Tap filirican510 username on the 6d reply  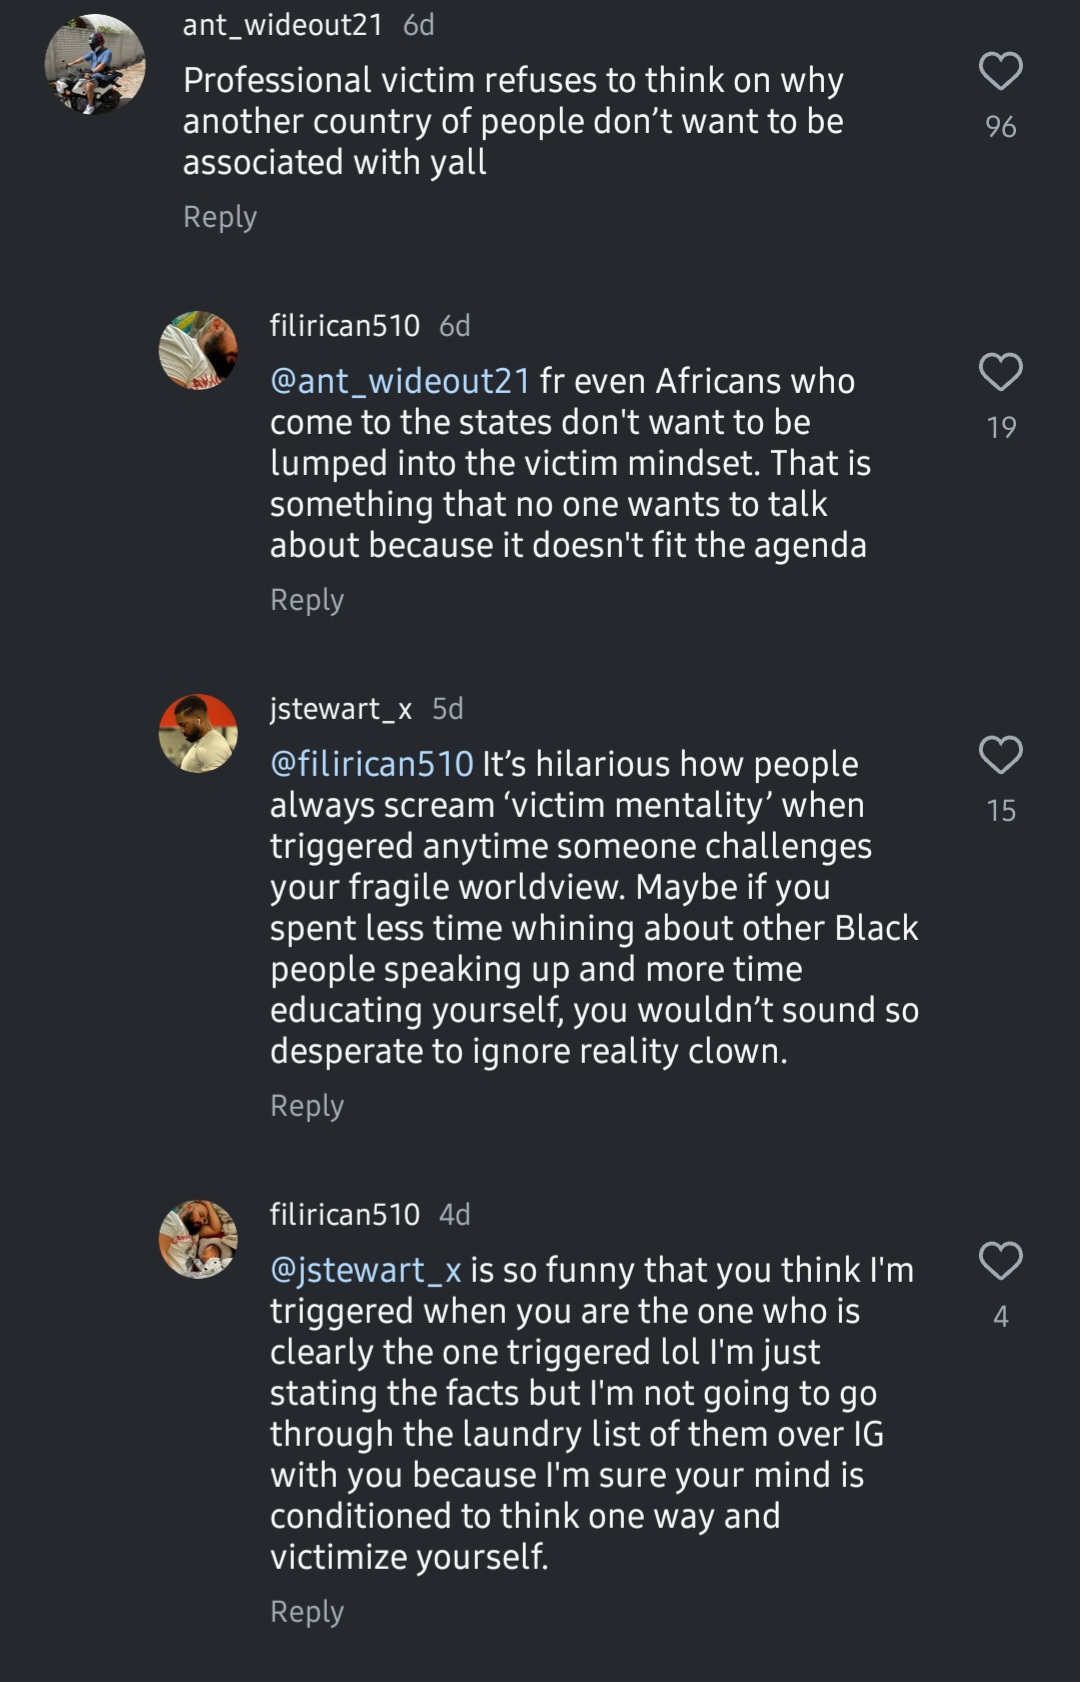345,326
